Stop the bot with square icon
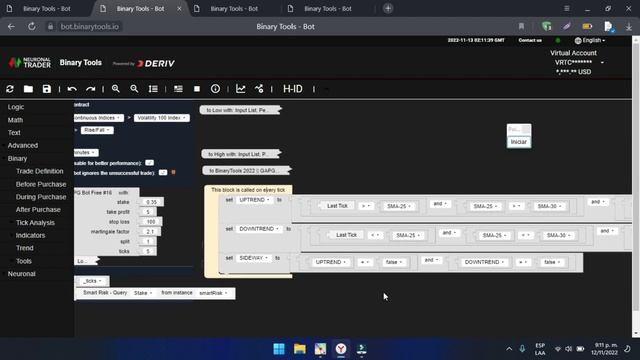This screenshot has height=360, width=640. (197, 89)
